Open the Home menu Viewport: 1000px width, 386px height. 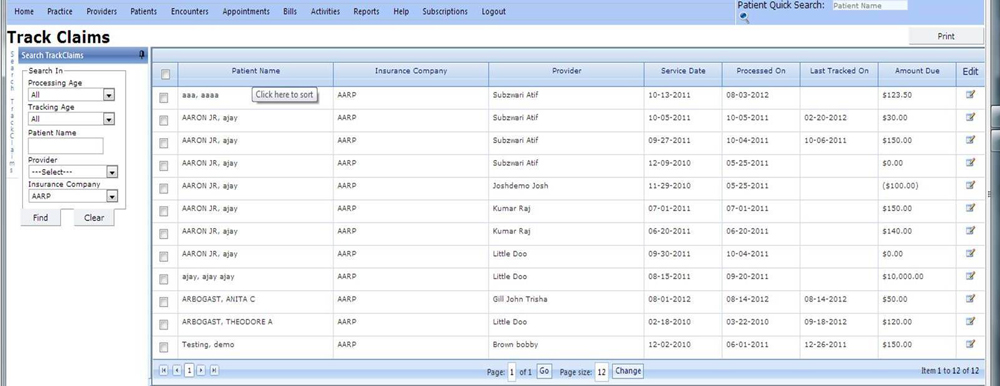24,11
